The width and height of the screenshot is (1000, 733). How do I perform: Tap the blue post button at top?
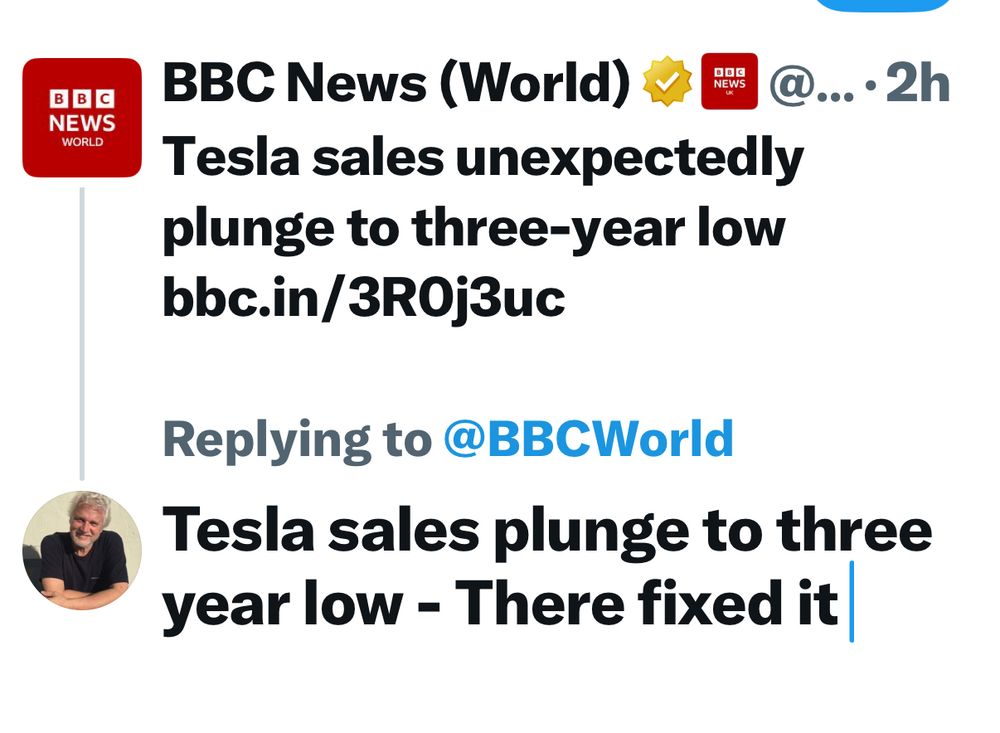(884, 4)
